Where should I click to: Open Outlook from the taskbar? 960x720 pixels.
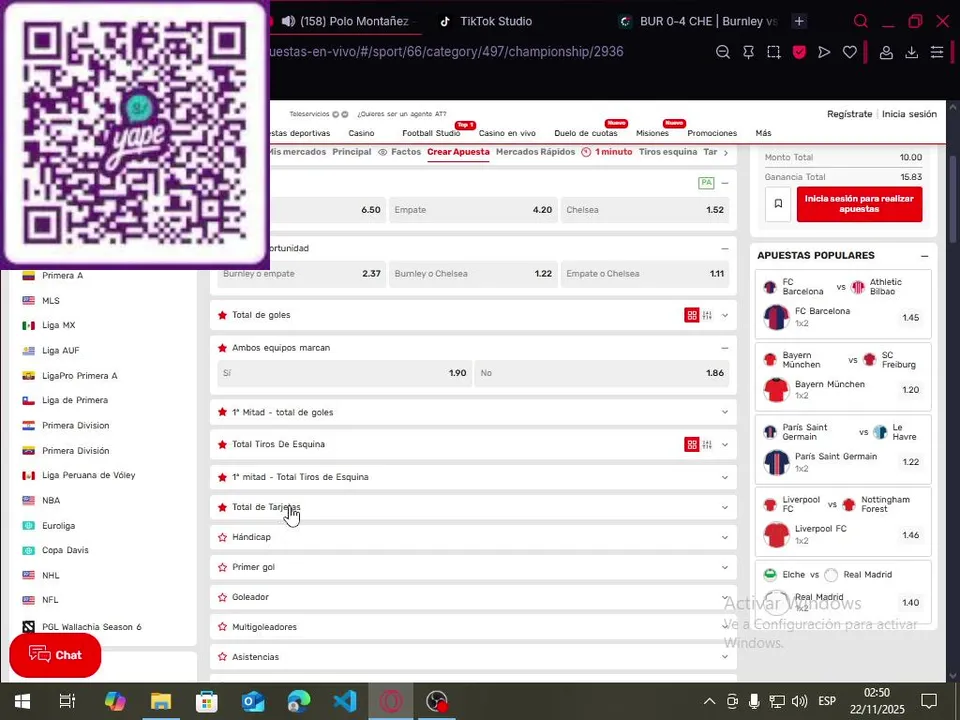[x=253, y=700]
